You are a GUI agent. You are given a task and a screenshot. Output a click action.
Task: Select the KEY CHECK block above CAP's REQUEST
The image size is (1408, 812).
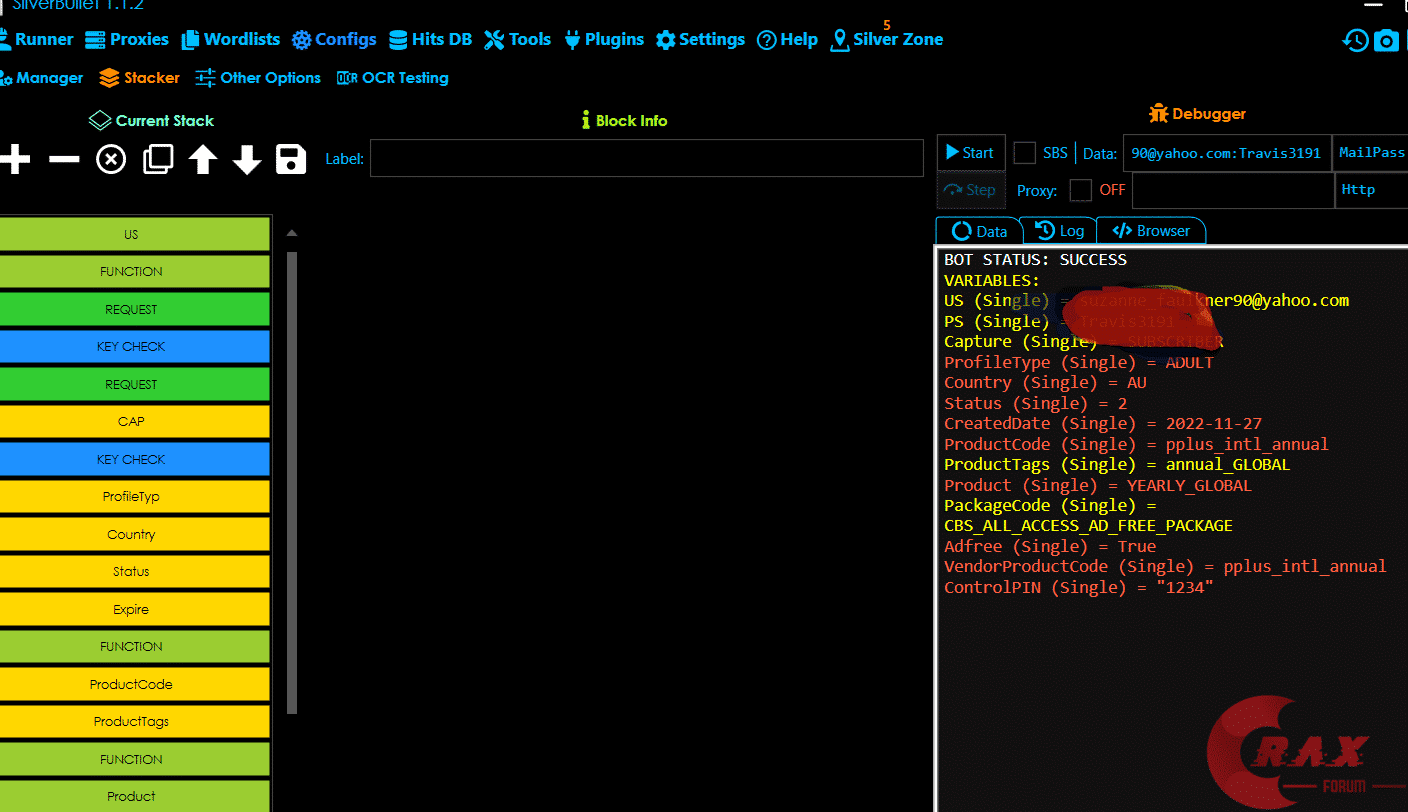point(134,347)
